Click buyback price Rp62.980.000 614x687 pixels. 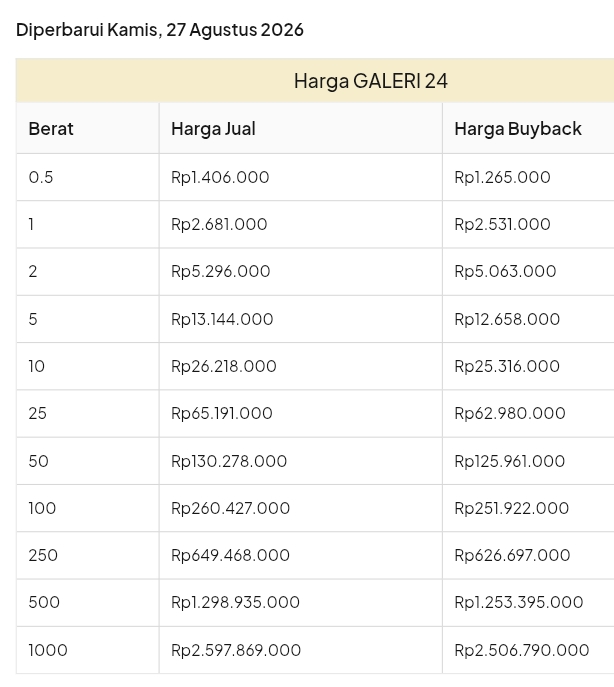(x=510, y=413)
